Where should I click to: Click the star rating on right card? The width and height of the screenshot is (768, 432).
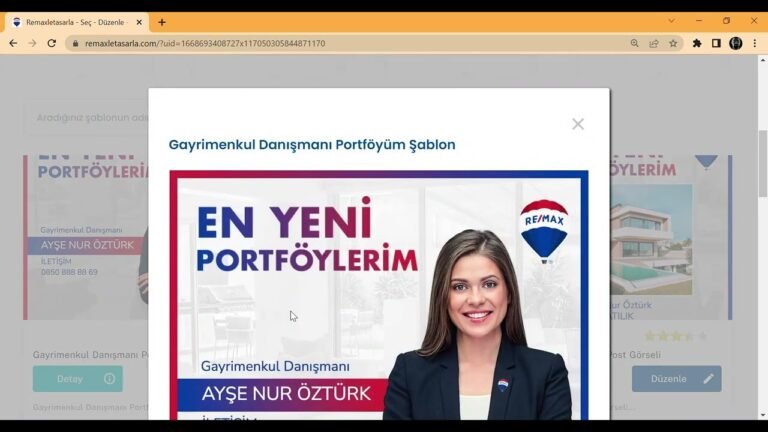(x=676, y=336)
